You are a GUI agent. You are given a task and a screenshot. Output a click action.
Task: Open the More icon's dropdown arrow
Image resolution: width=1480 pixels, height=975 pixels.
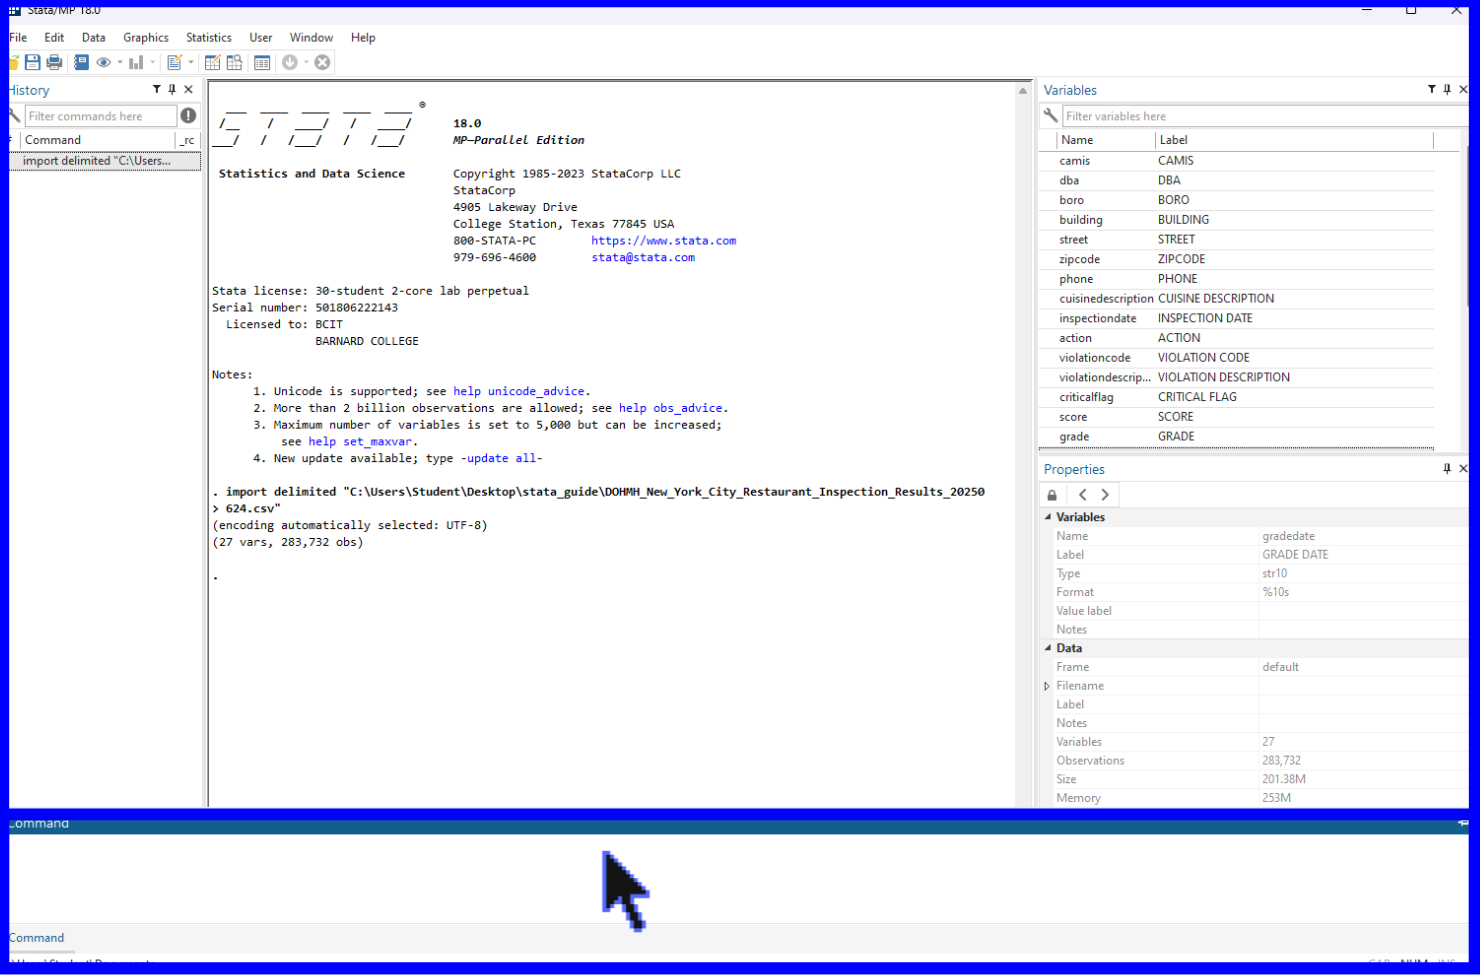(306, 62)
